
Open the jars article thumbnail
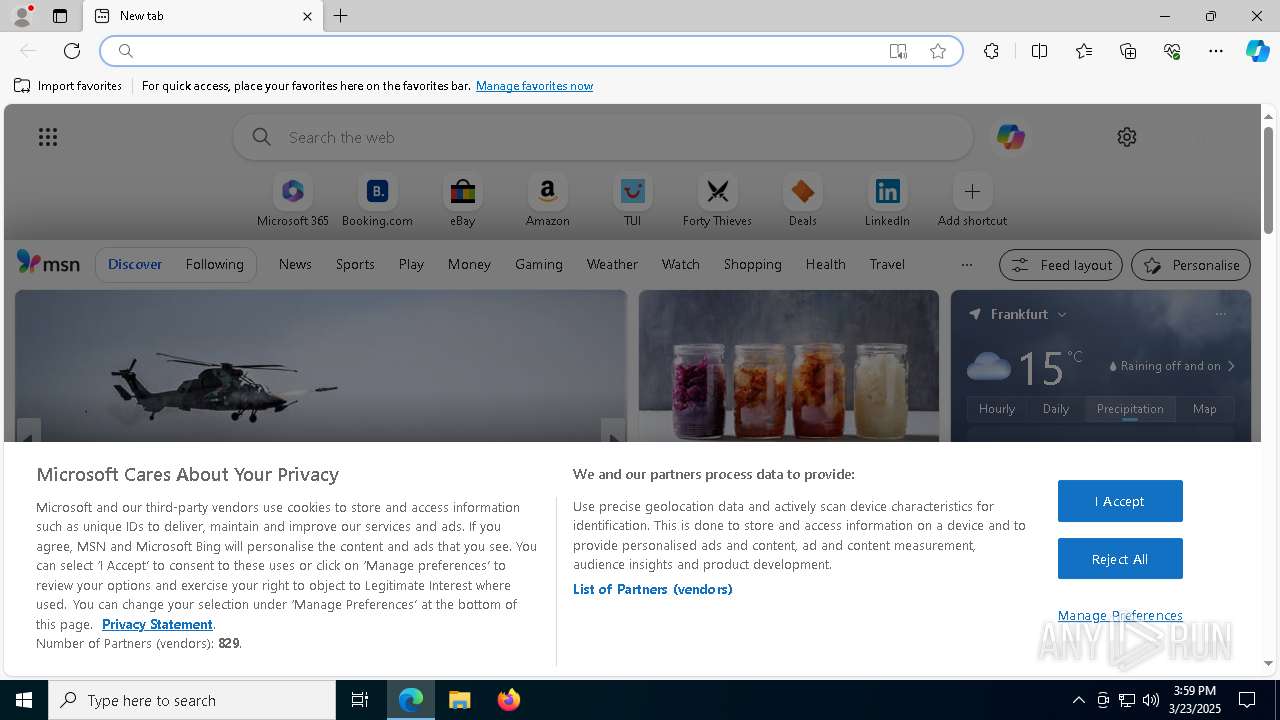(789, 366)
